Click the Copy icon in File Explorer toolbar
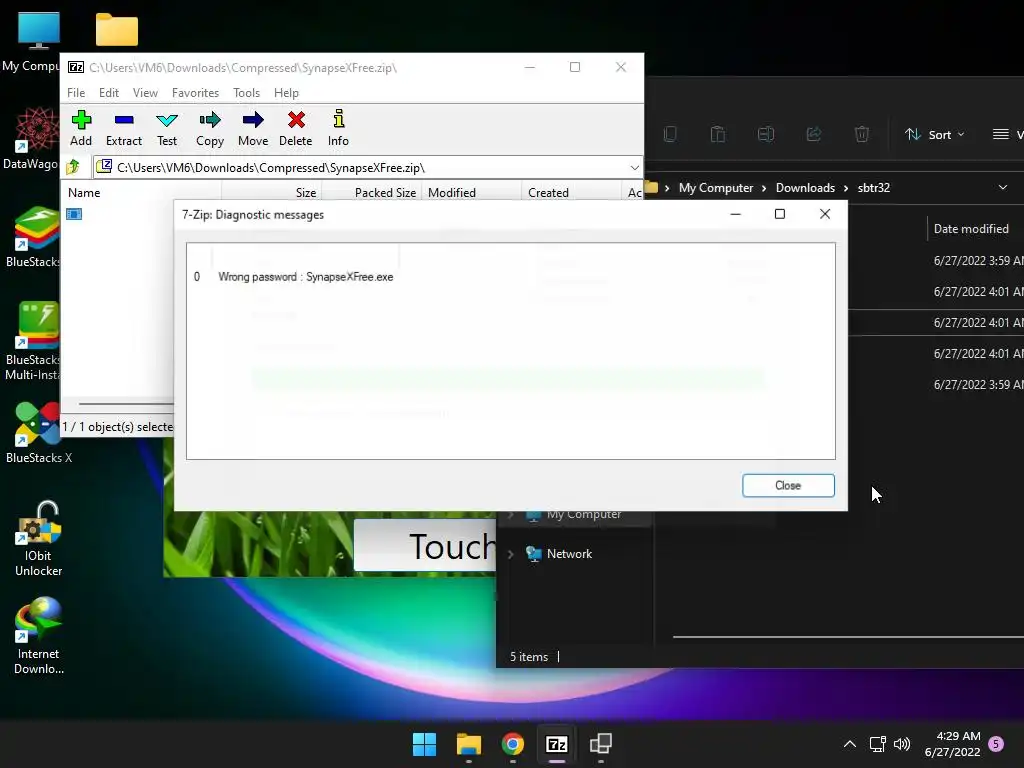1024x768 pixels. [670, 135]
